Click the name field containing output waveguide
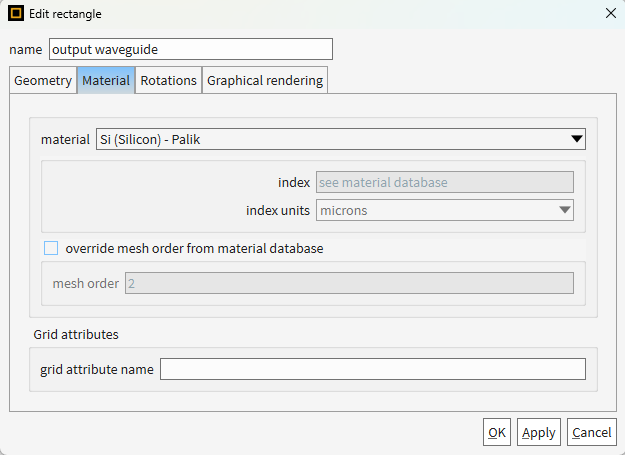The height and width of the screenshot is (455, 625). point(191,49)
